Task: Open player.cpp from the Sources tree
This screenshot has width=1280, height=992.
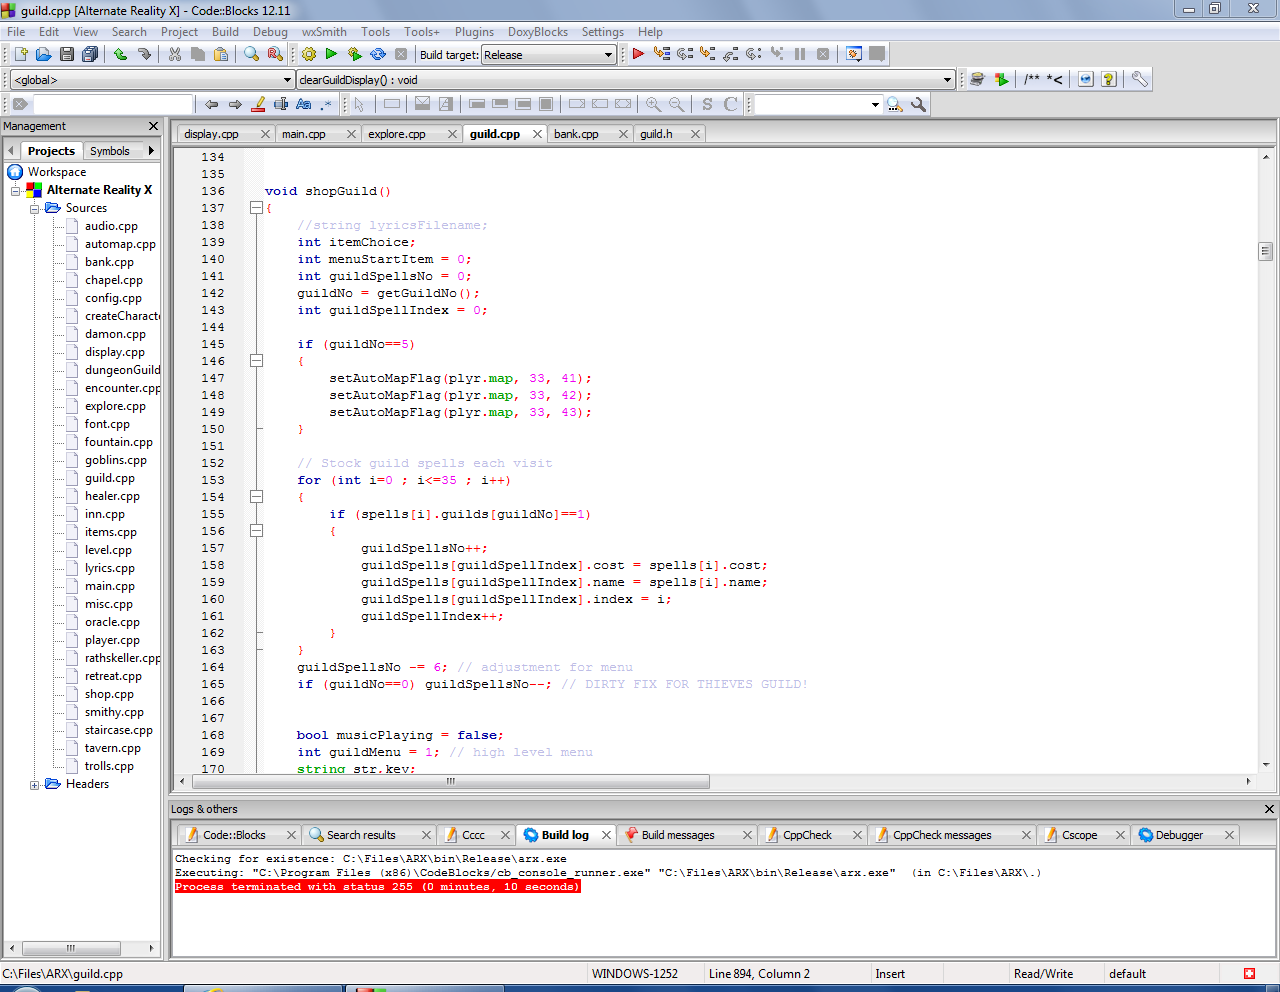Action: [x=112, y=640]
